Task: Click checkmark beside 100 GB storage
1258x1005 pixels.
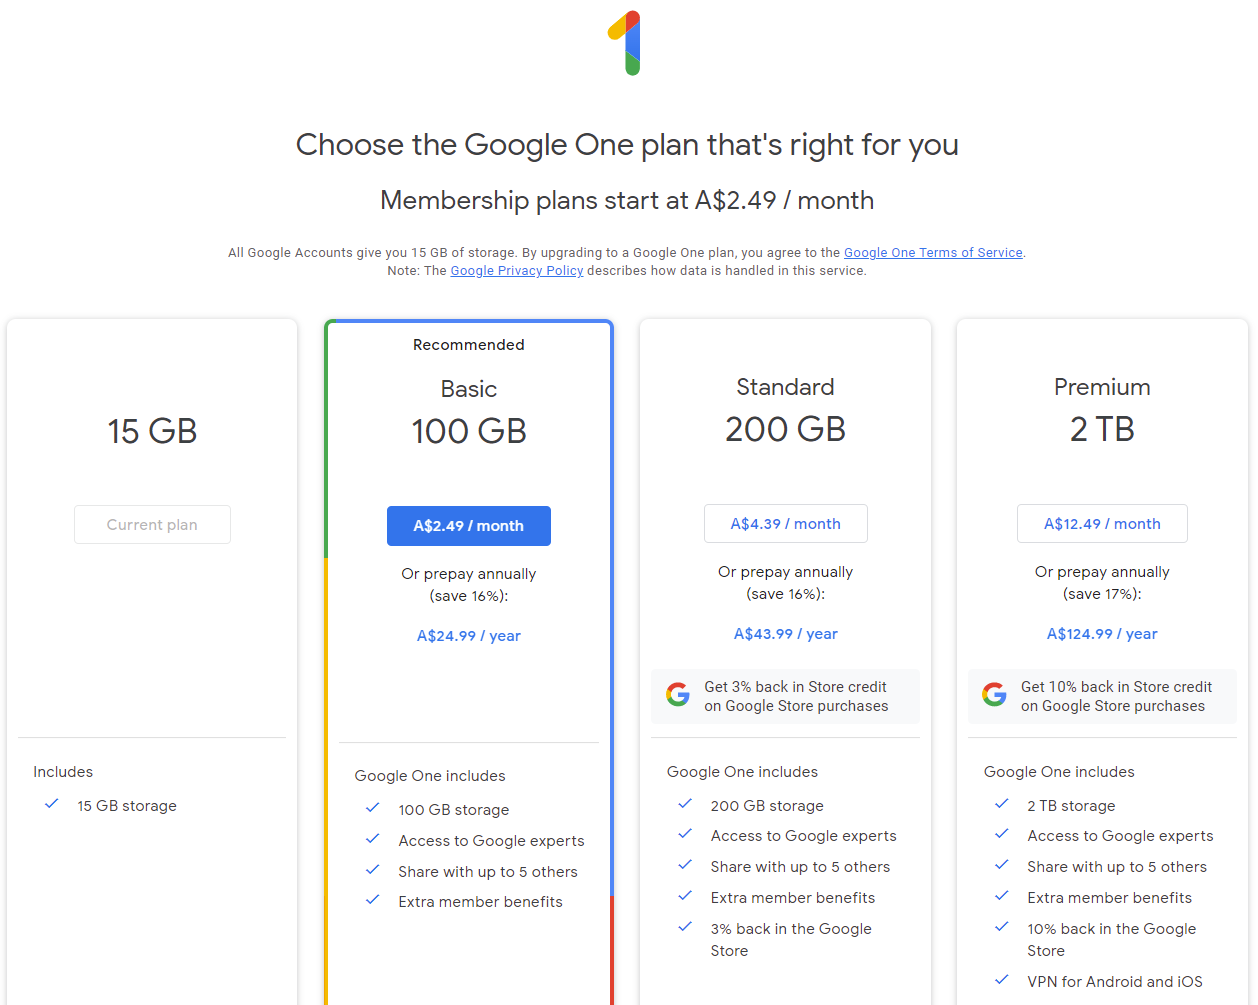Action: click(373, 808)
